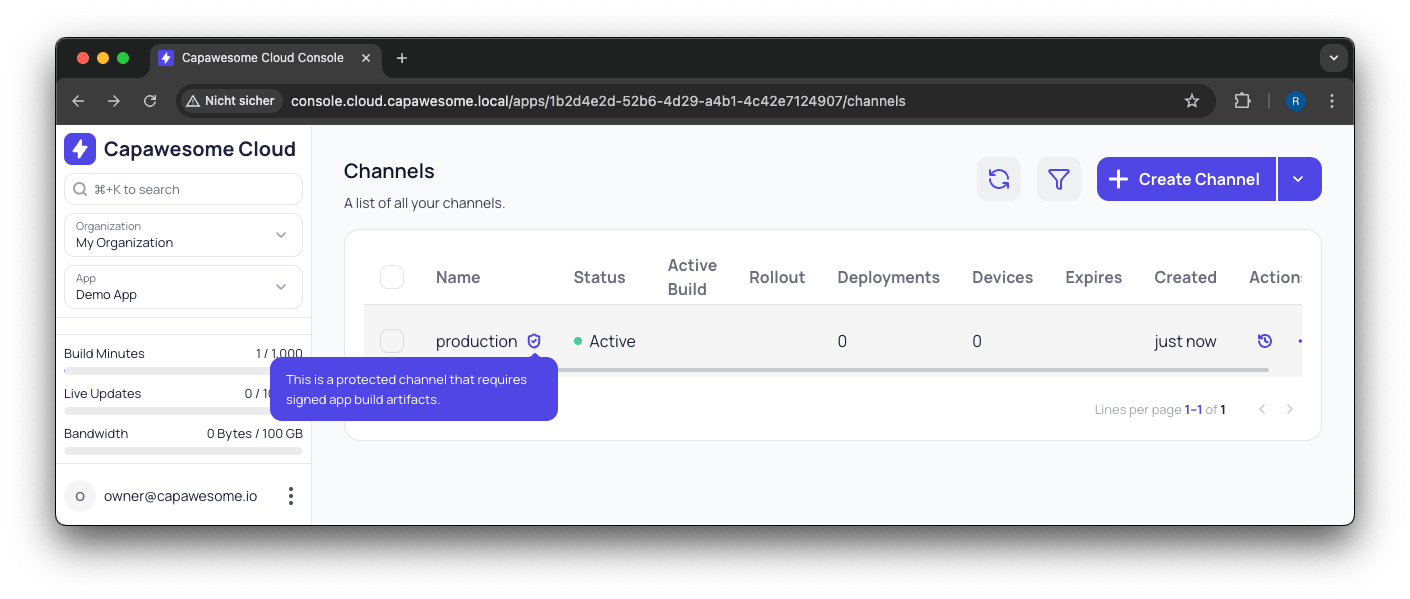Open a new browser tab

pos(402,58)
